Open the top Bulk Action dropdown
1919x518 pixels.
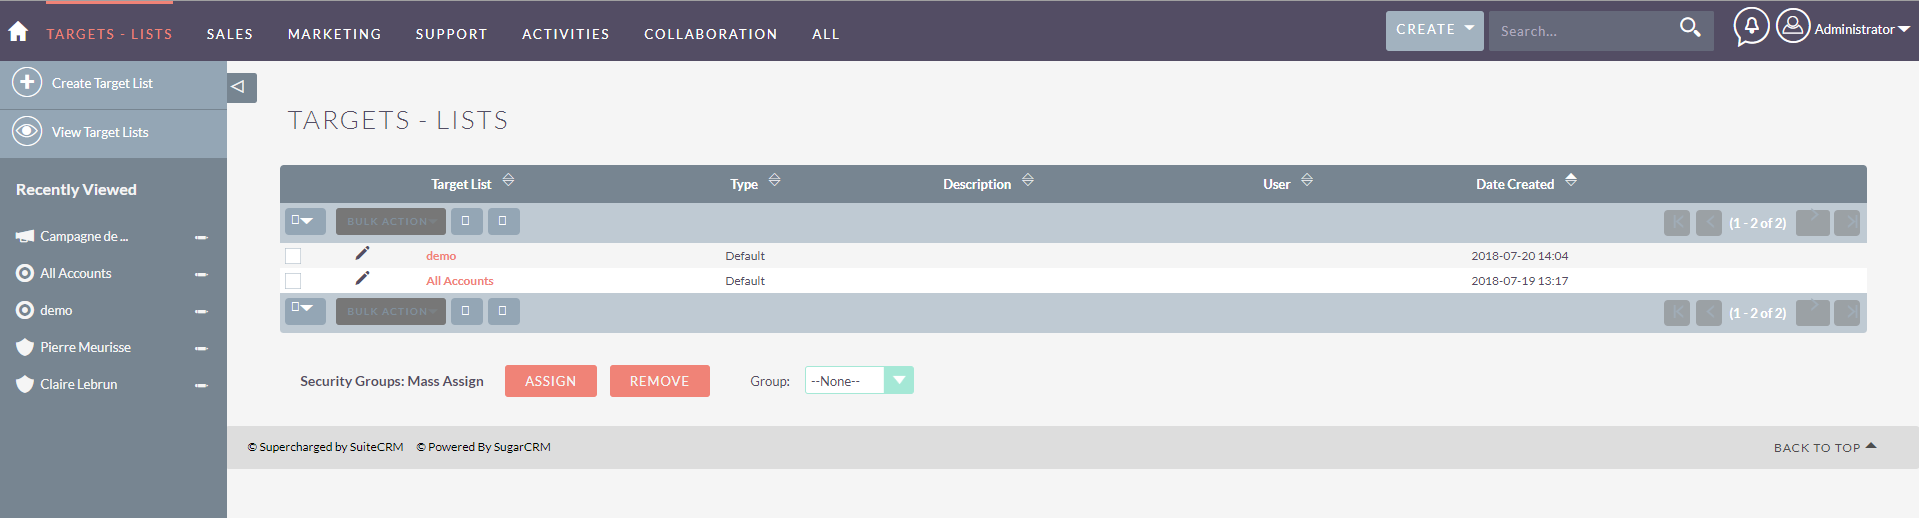click(390, 221)
